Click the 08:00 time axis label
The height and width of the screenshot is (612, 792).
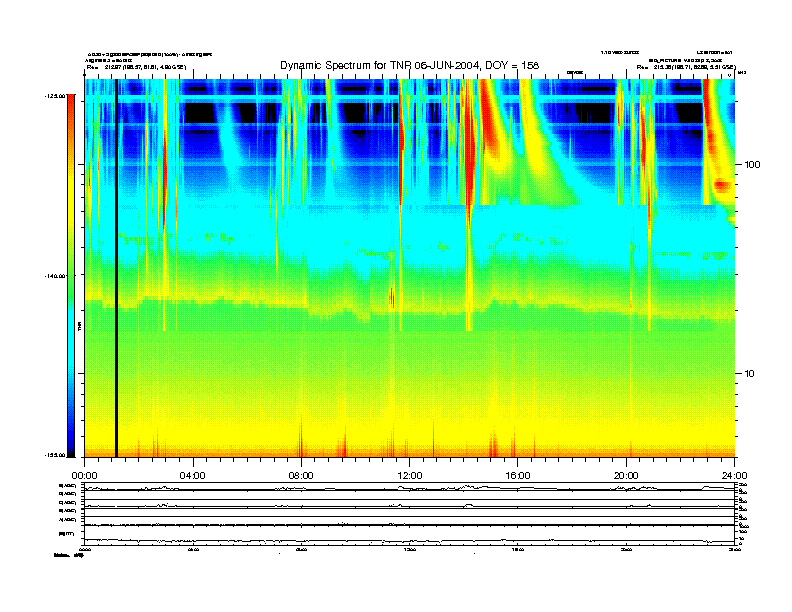click(301, 475)
